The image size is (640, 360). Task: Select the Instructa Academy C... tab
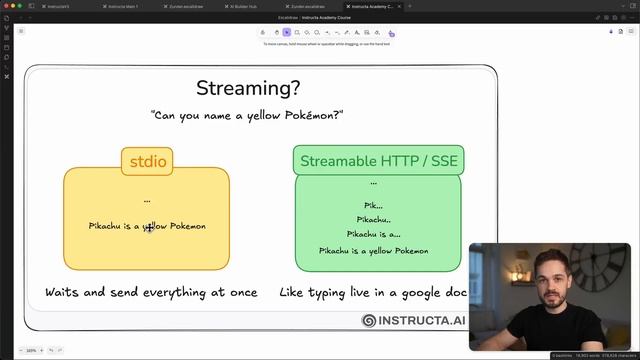pos(372,7)
